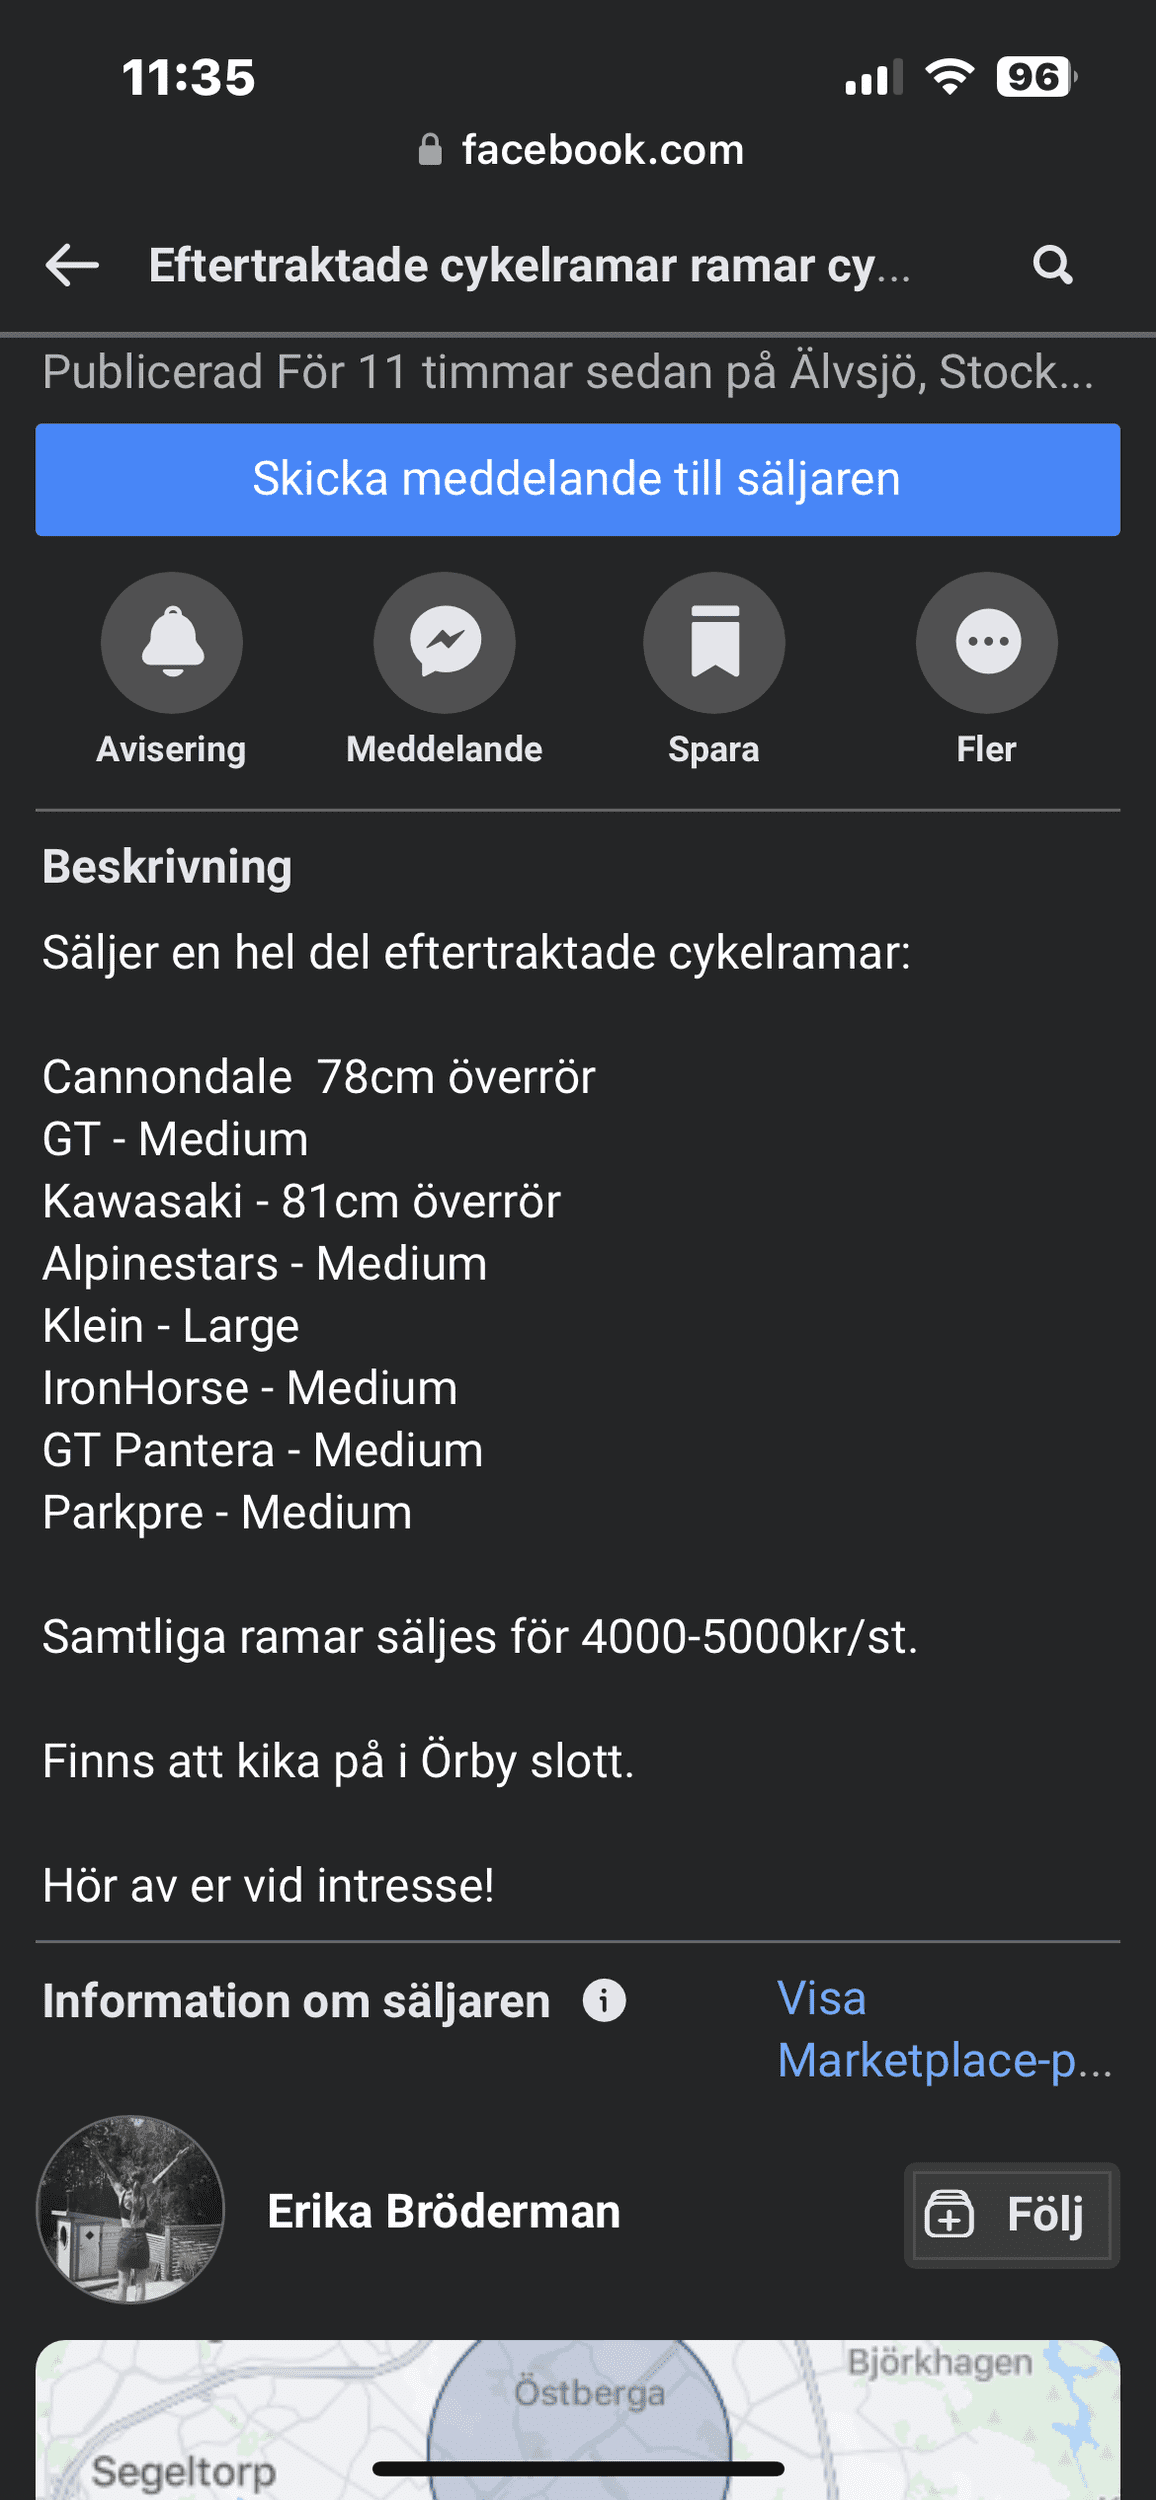The height and width of the screenshot is (2500, 1156).
Task: Tap the Publicerad location text line
Action: 568,372
